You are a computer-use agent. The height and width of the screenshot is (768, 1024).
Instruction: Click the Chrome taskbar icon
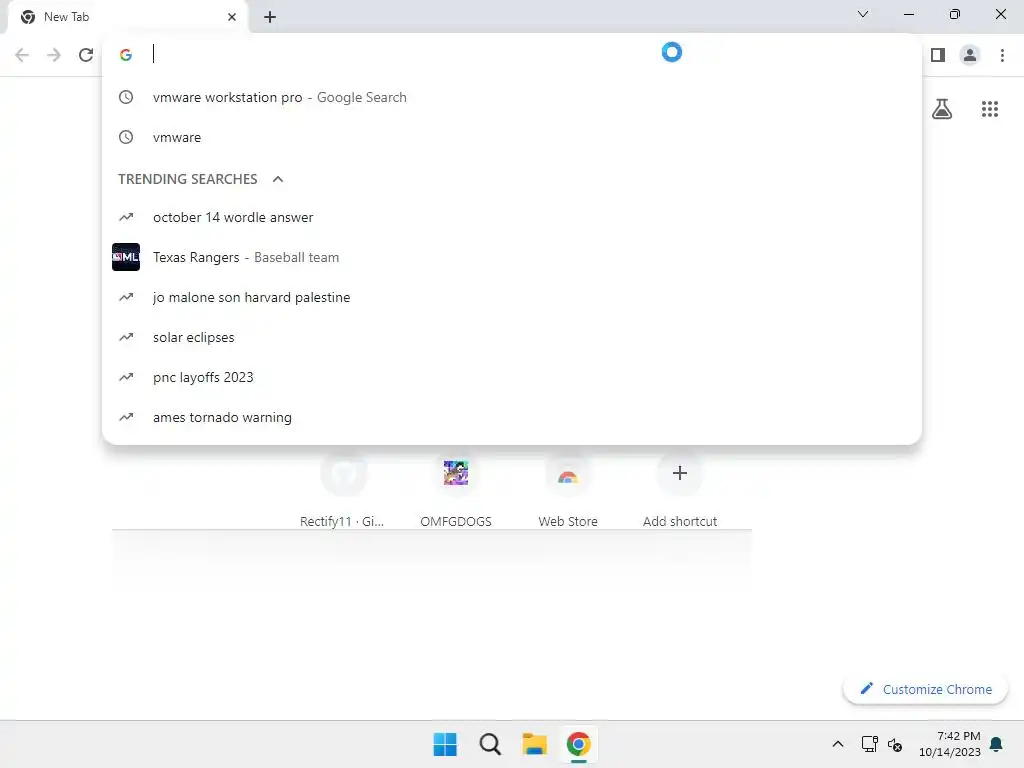click(x=579, y=744)
